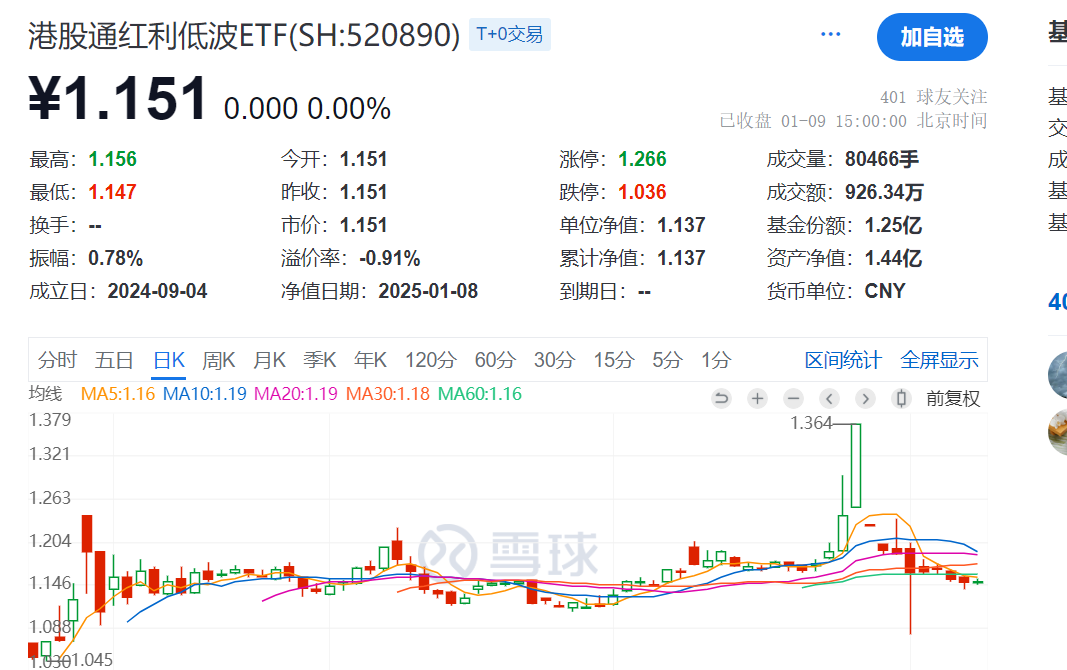Viewport: 1067px width, 670px height.
Task: Select the 月K chart tab
Action: [269, 360]
